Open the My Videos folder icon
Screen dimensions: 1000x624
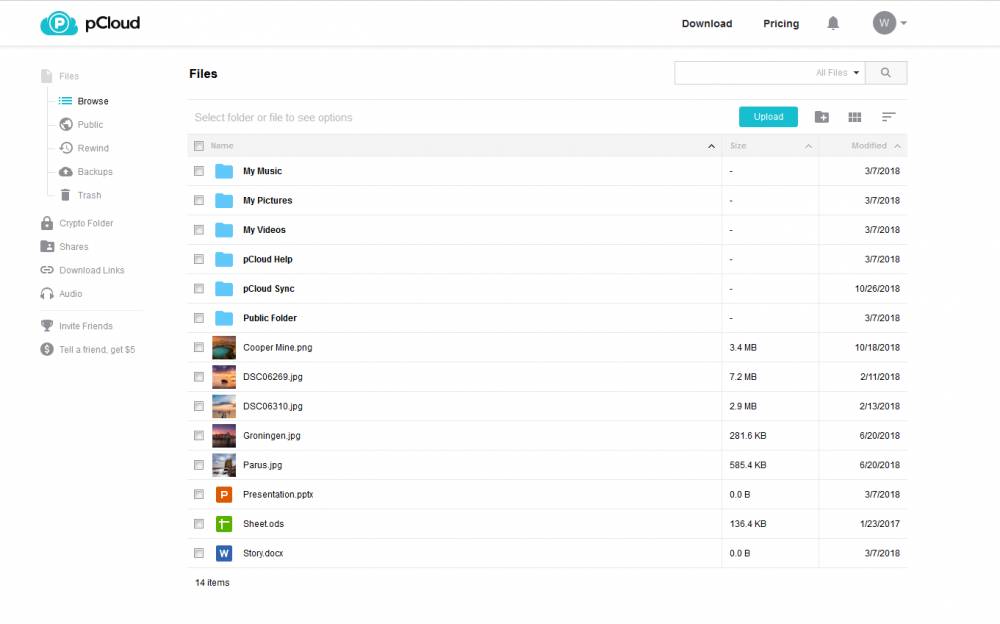[x=224, y=230]
